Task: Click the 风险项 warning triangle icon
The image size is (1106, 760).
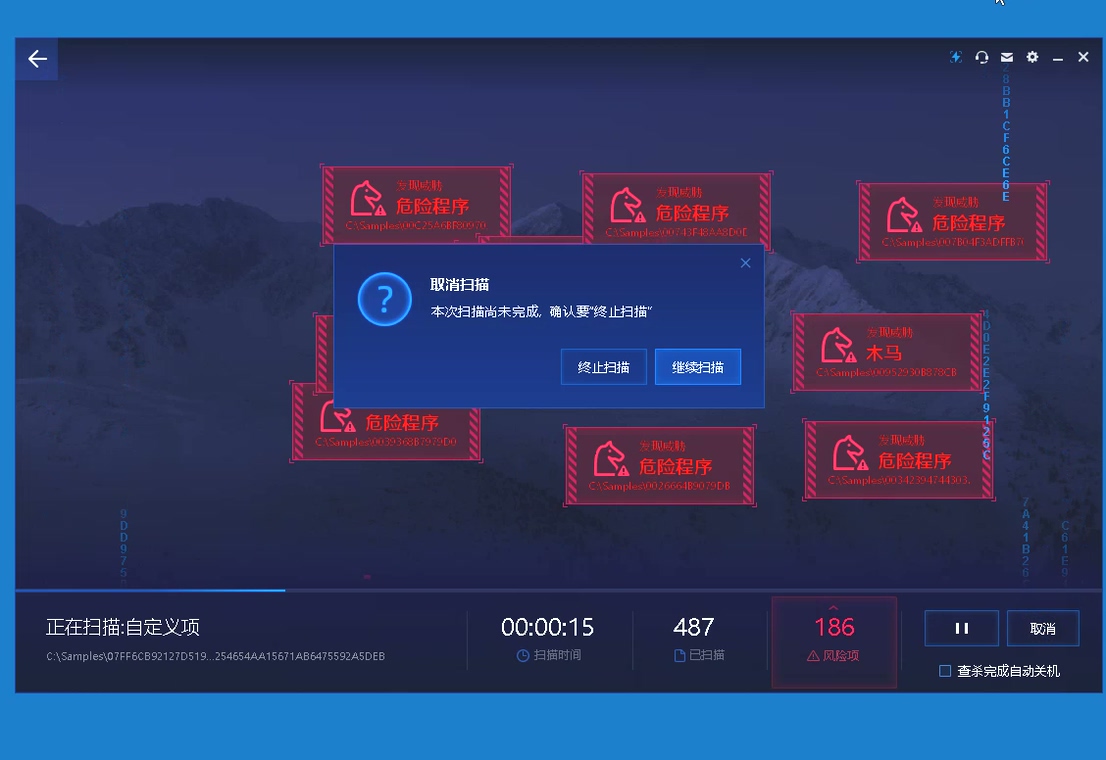Action: pyautogui.click(x=813, y=656)
